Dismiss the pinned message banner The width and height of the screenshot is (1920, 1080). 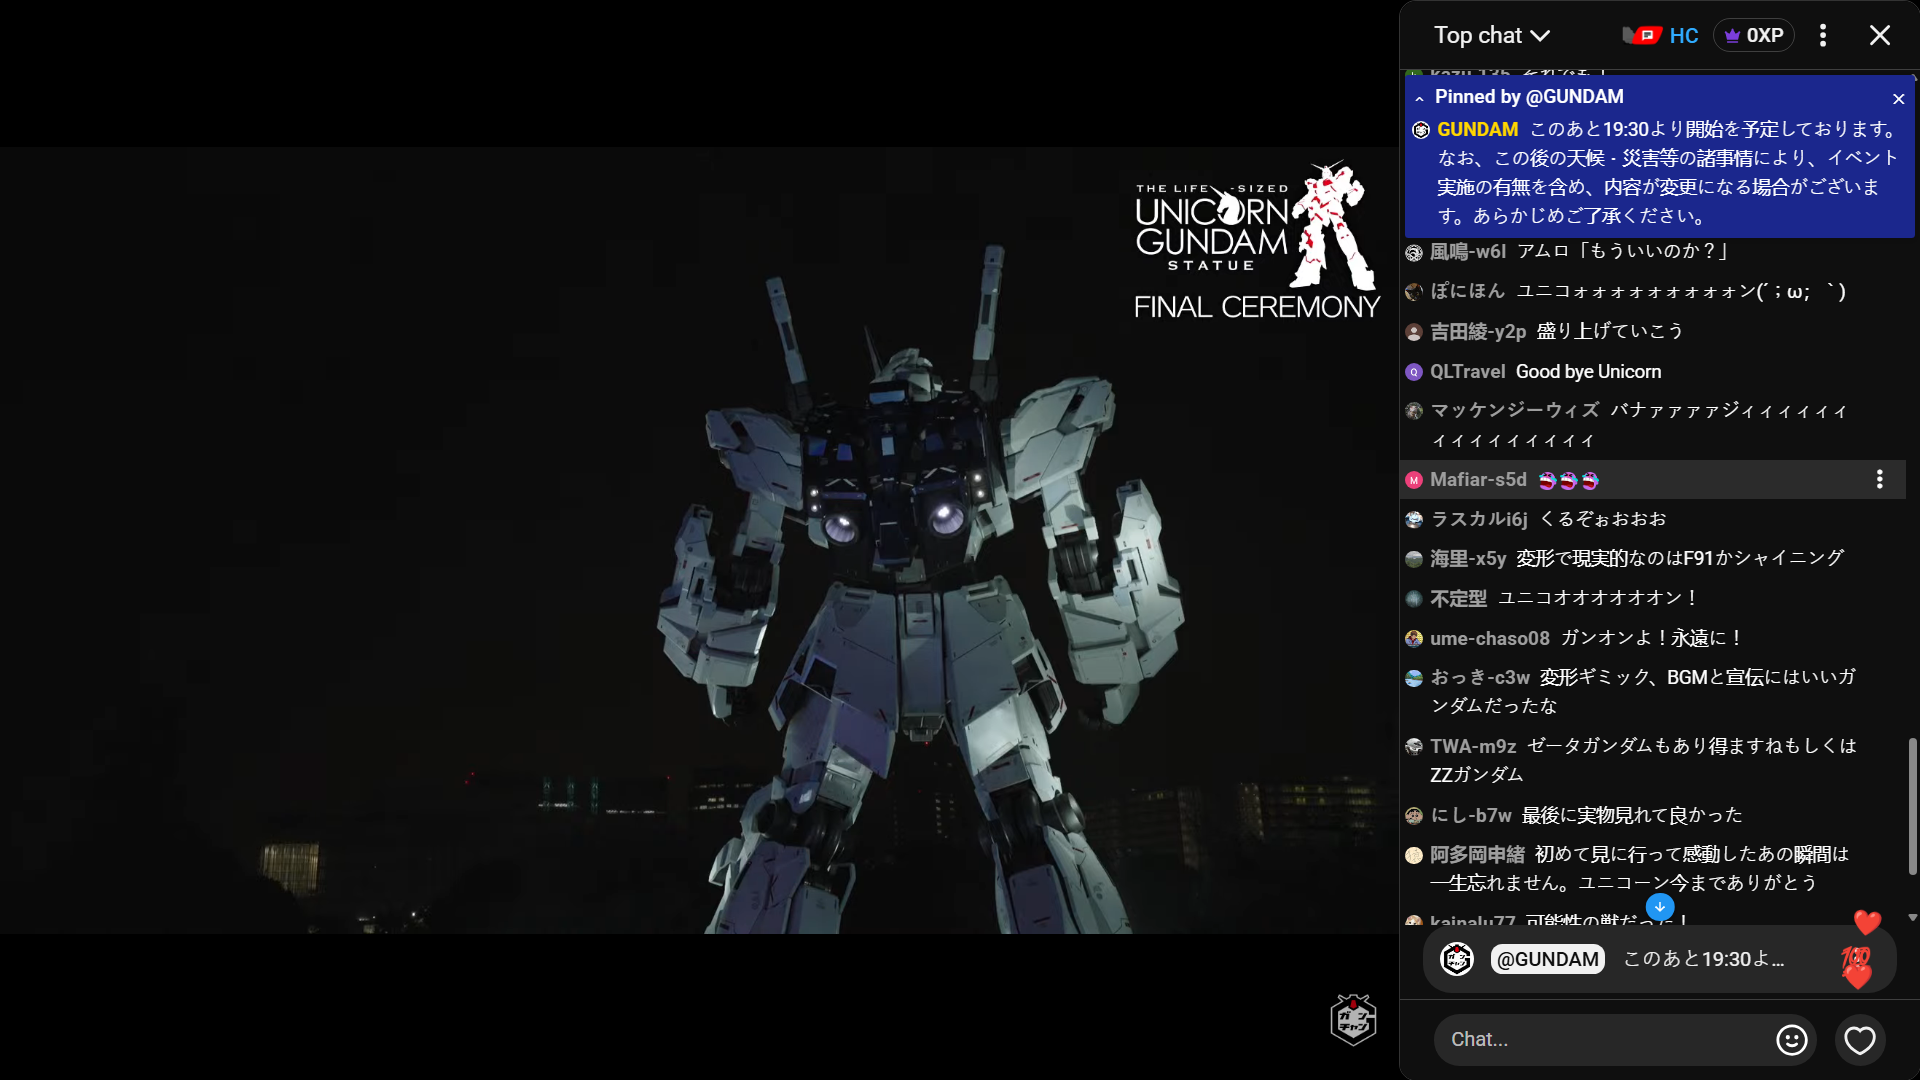click(x=1898, y=99)
